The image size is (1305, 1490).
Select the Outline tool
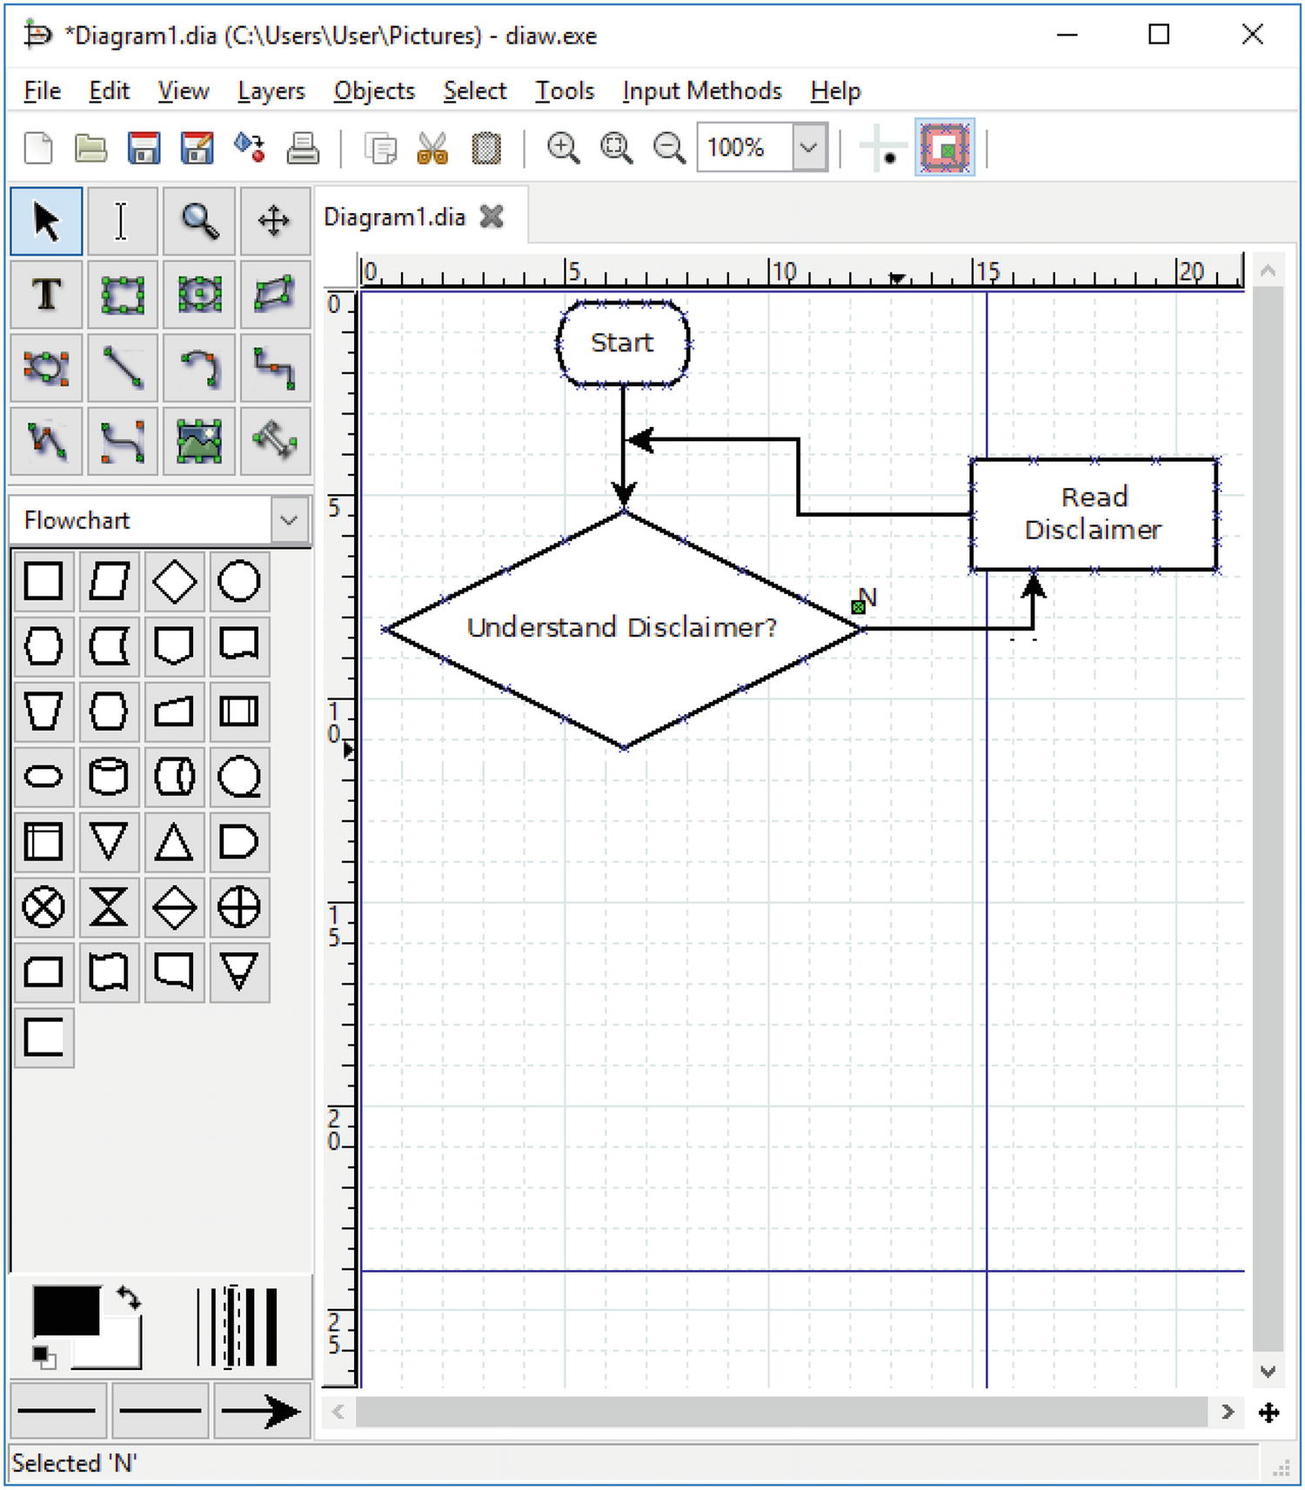pos(275,441)
